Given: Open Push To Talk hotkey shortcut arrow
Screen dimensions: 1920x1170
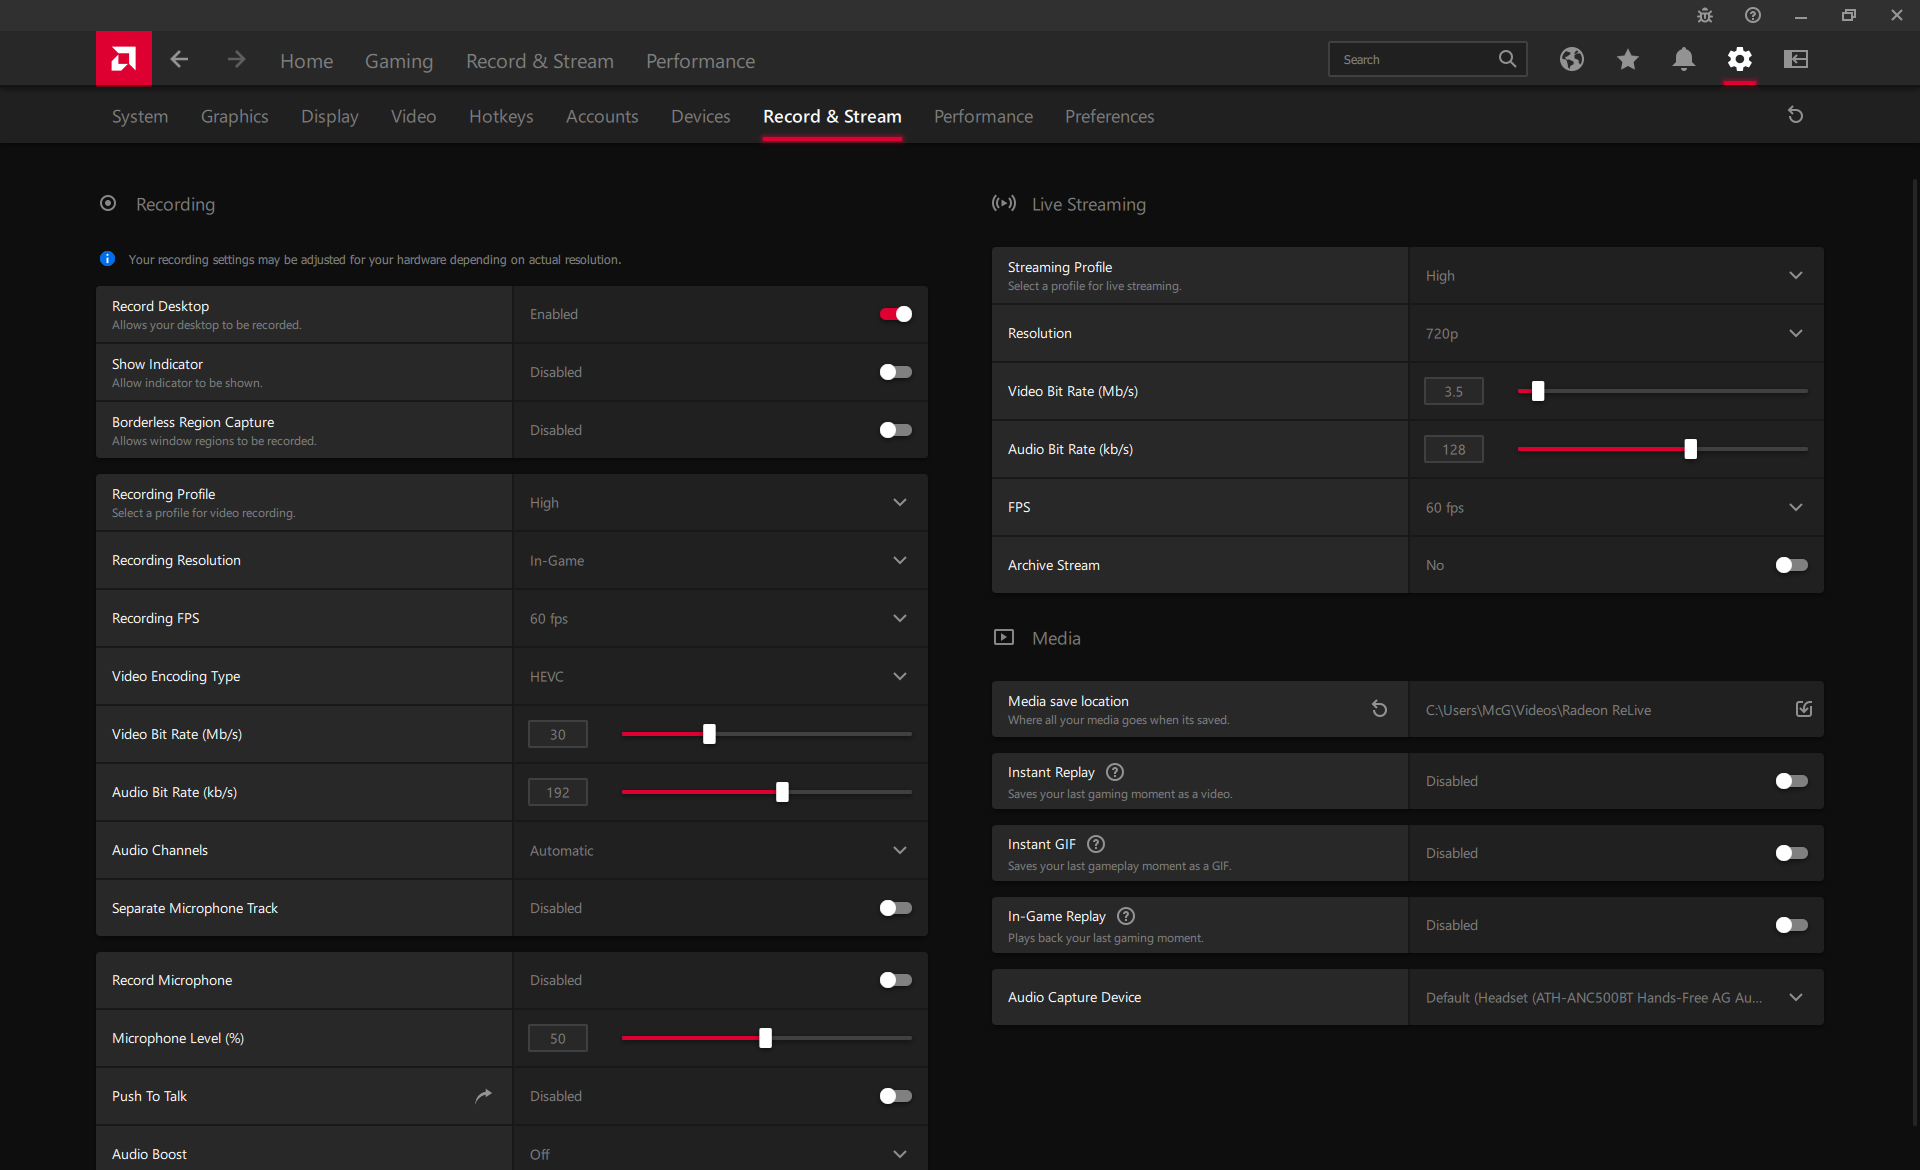Looking at the screenshot, I should pyautogui.click(x=483, y=1096).
